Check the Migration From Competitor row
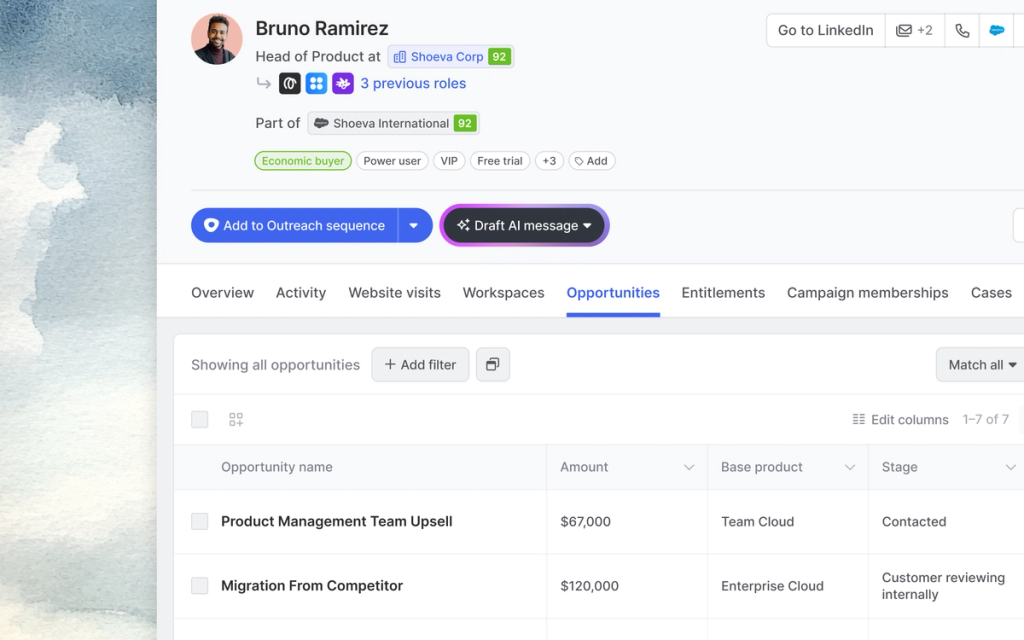 click(199, 586)
